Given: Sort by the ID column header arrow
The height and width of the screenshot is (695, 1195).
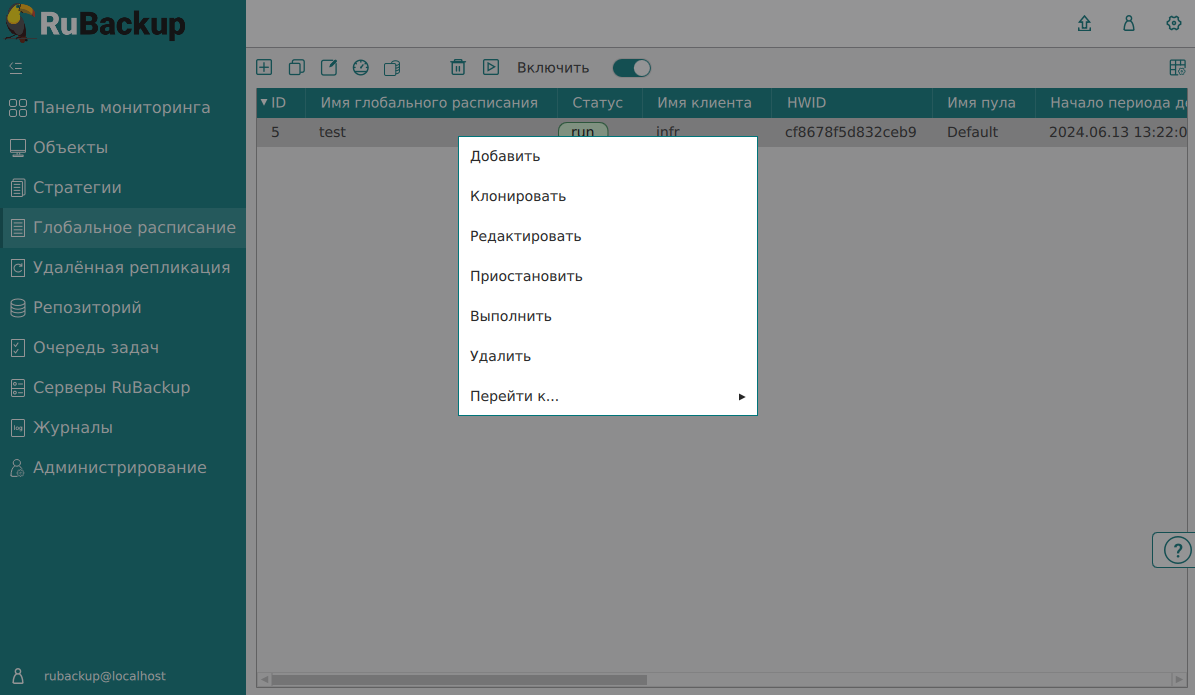Looking at the screenshot, I should point(264,102).
